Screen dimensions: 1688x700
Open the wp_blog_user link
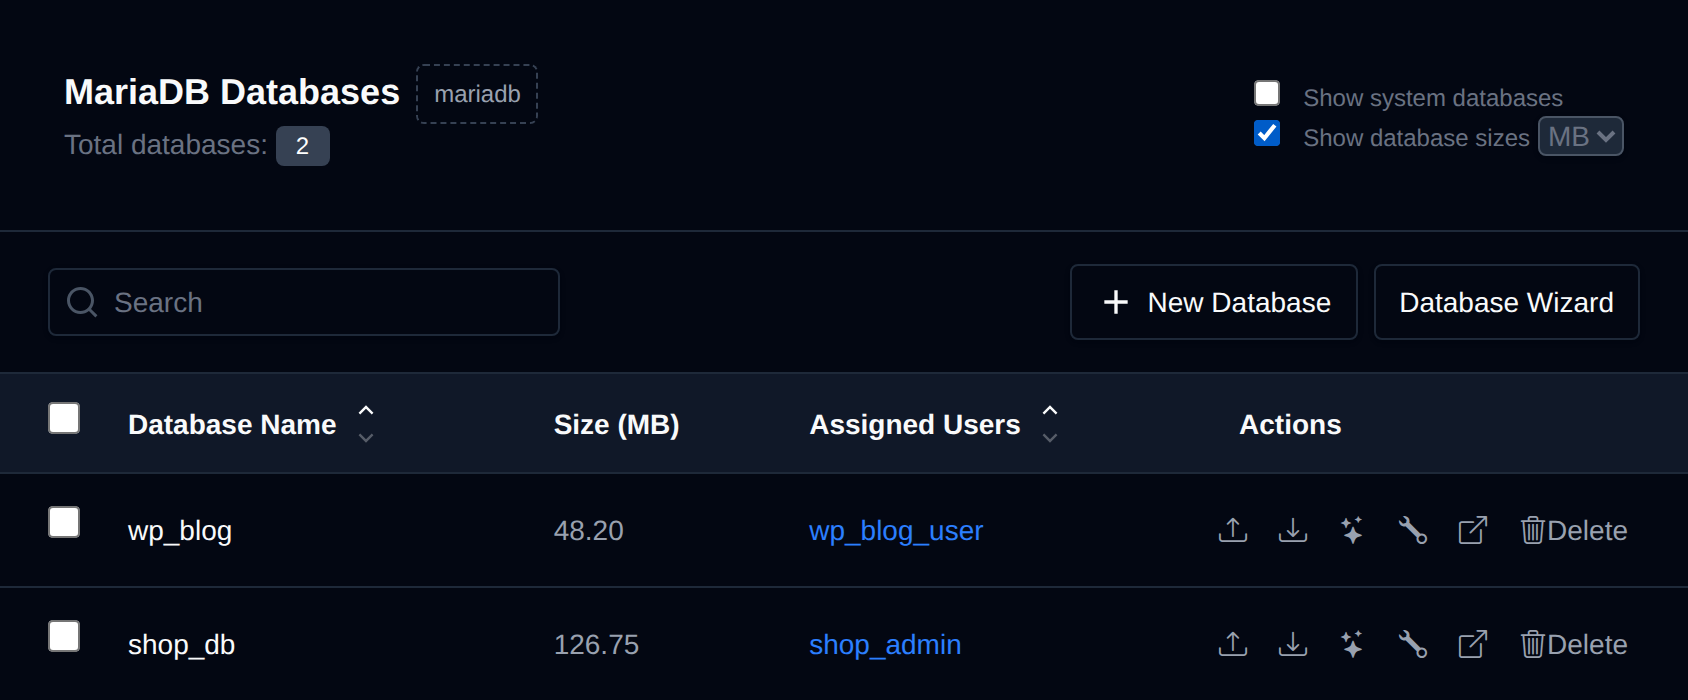click(896, 531)
